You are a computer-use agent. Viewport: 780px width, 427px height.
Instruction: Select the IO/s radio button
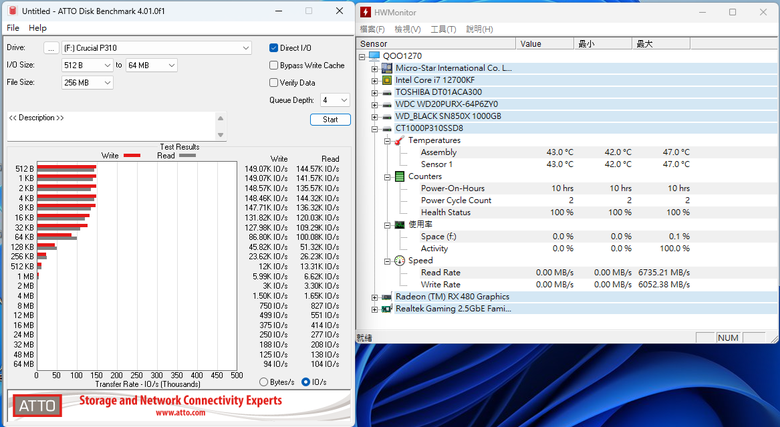click(305, 382)
